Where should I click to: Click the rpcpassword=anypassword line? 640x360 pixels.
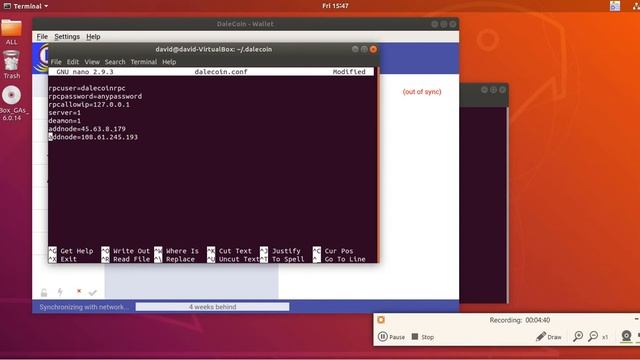95,96
